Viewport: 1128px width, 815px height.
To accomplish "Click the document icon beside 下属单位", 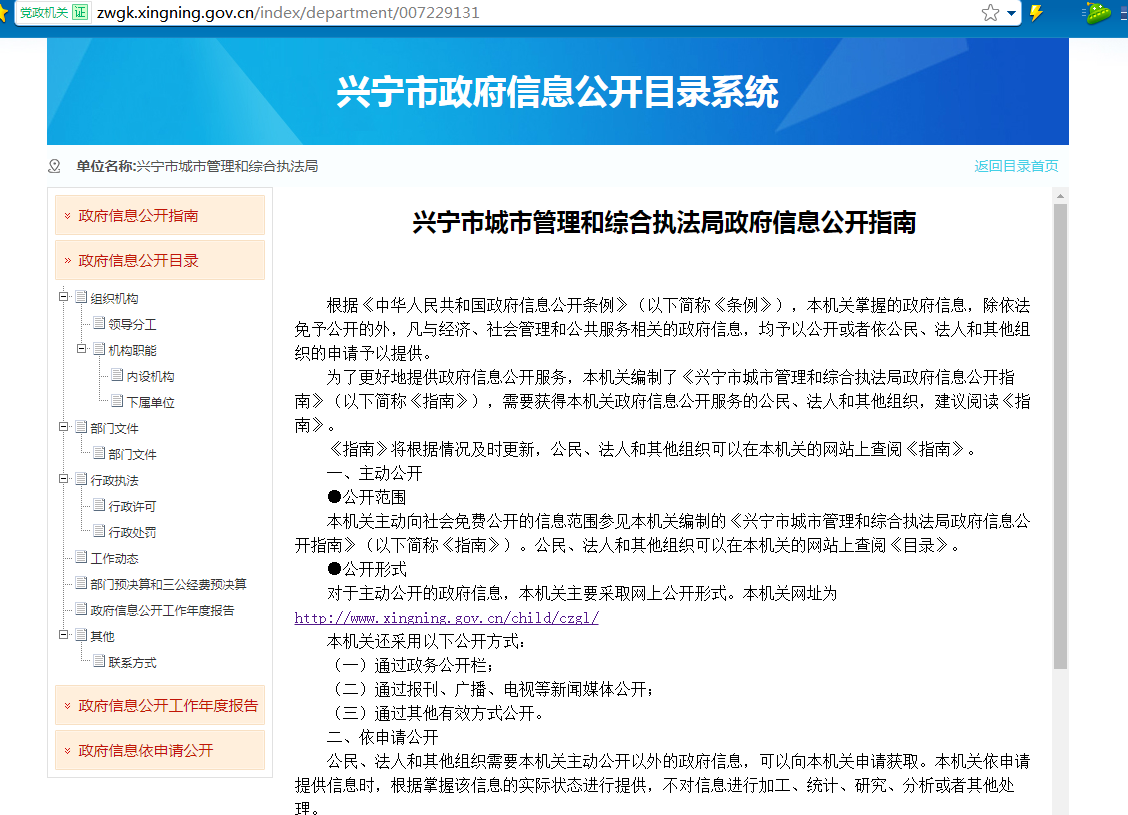I will click(117, 401).
